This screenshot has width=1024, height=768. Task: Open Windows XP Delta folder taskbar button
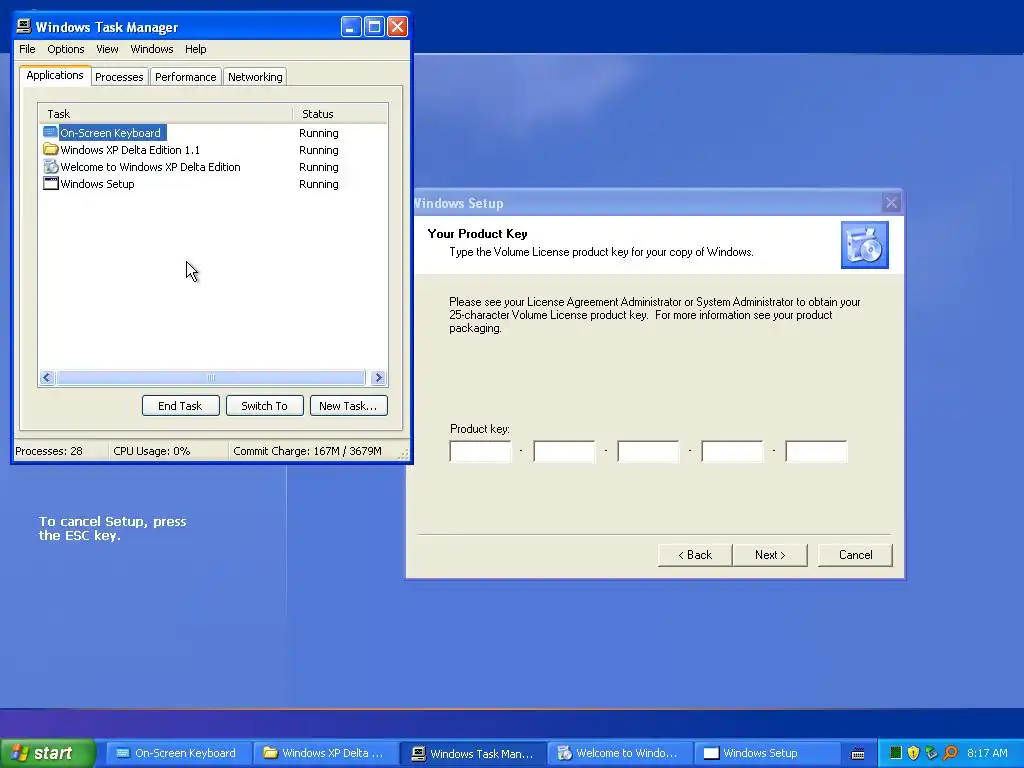coord(326,753)
